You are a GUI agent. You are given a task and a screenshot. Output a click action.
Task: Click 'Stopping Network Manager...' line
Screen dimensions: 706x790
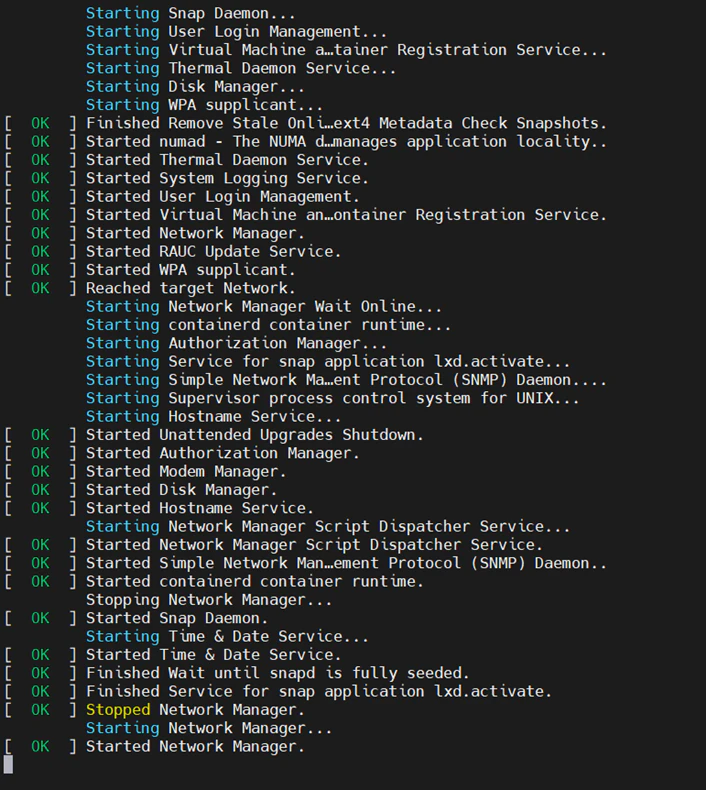pos(209,600)
